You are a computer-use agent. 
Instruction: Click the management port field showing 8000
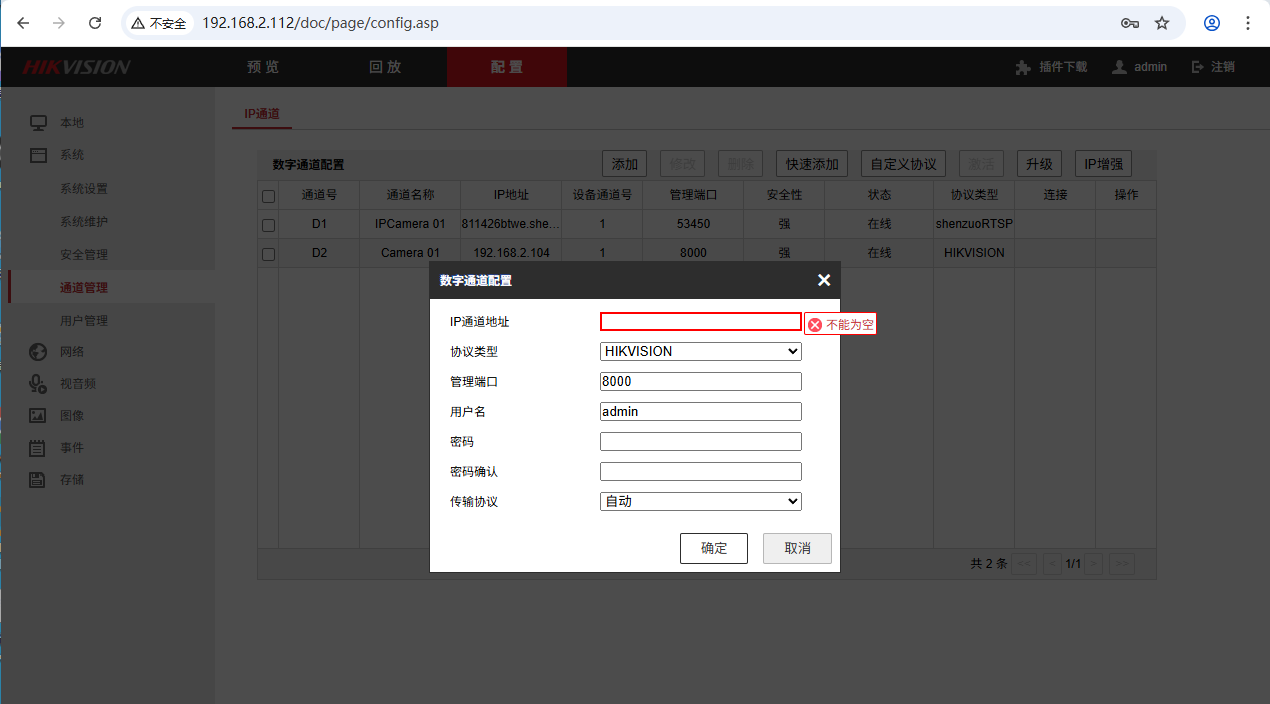(700, 381)
